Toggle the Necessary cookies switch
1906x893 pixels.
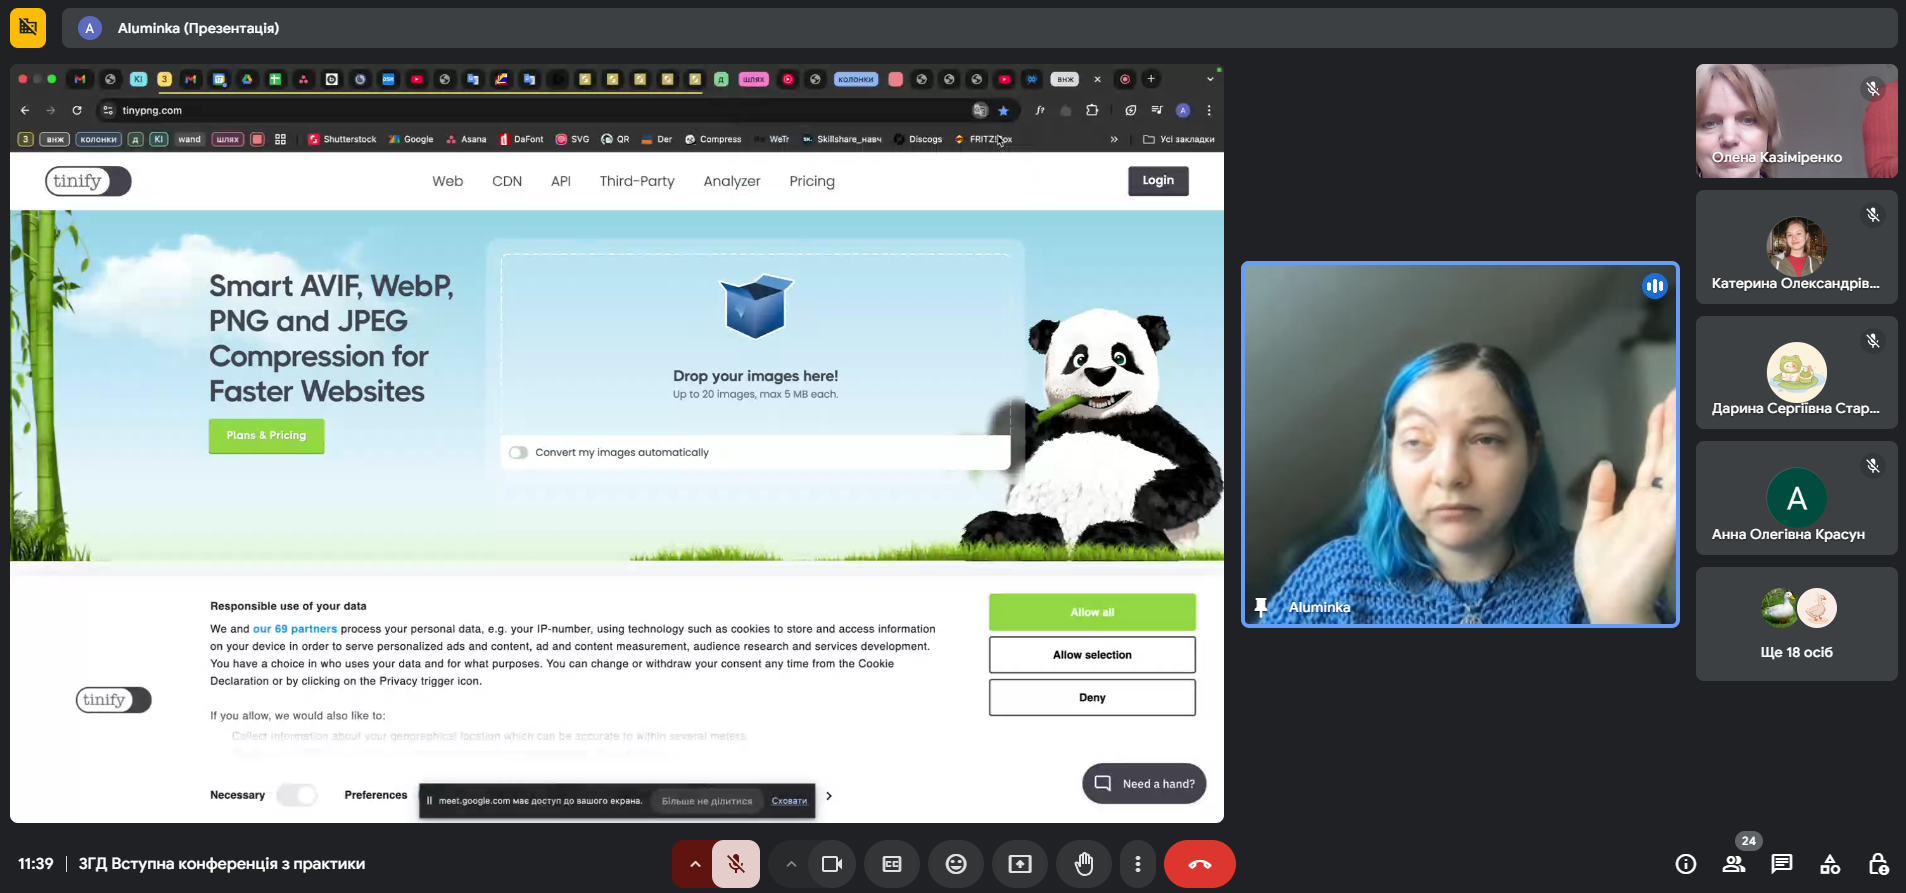[297, 795]
